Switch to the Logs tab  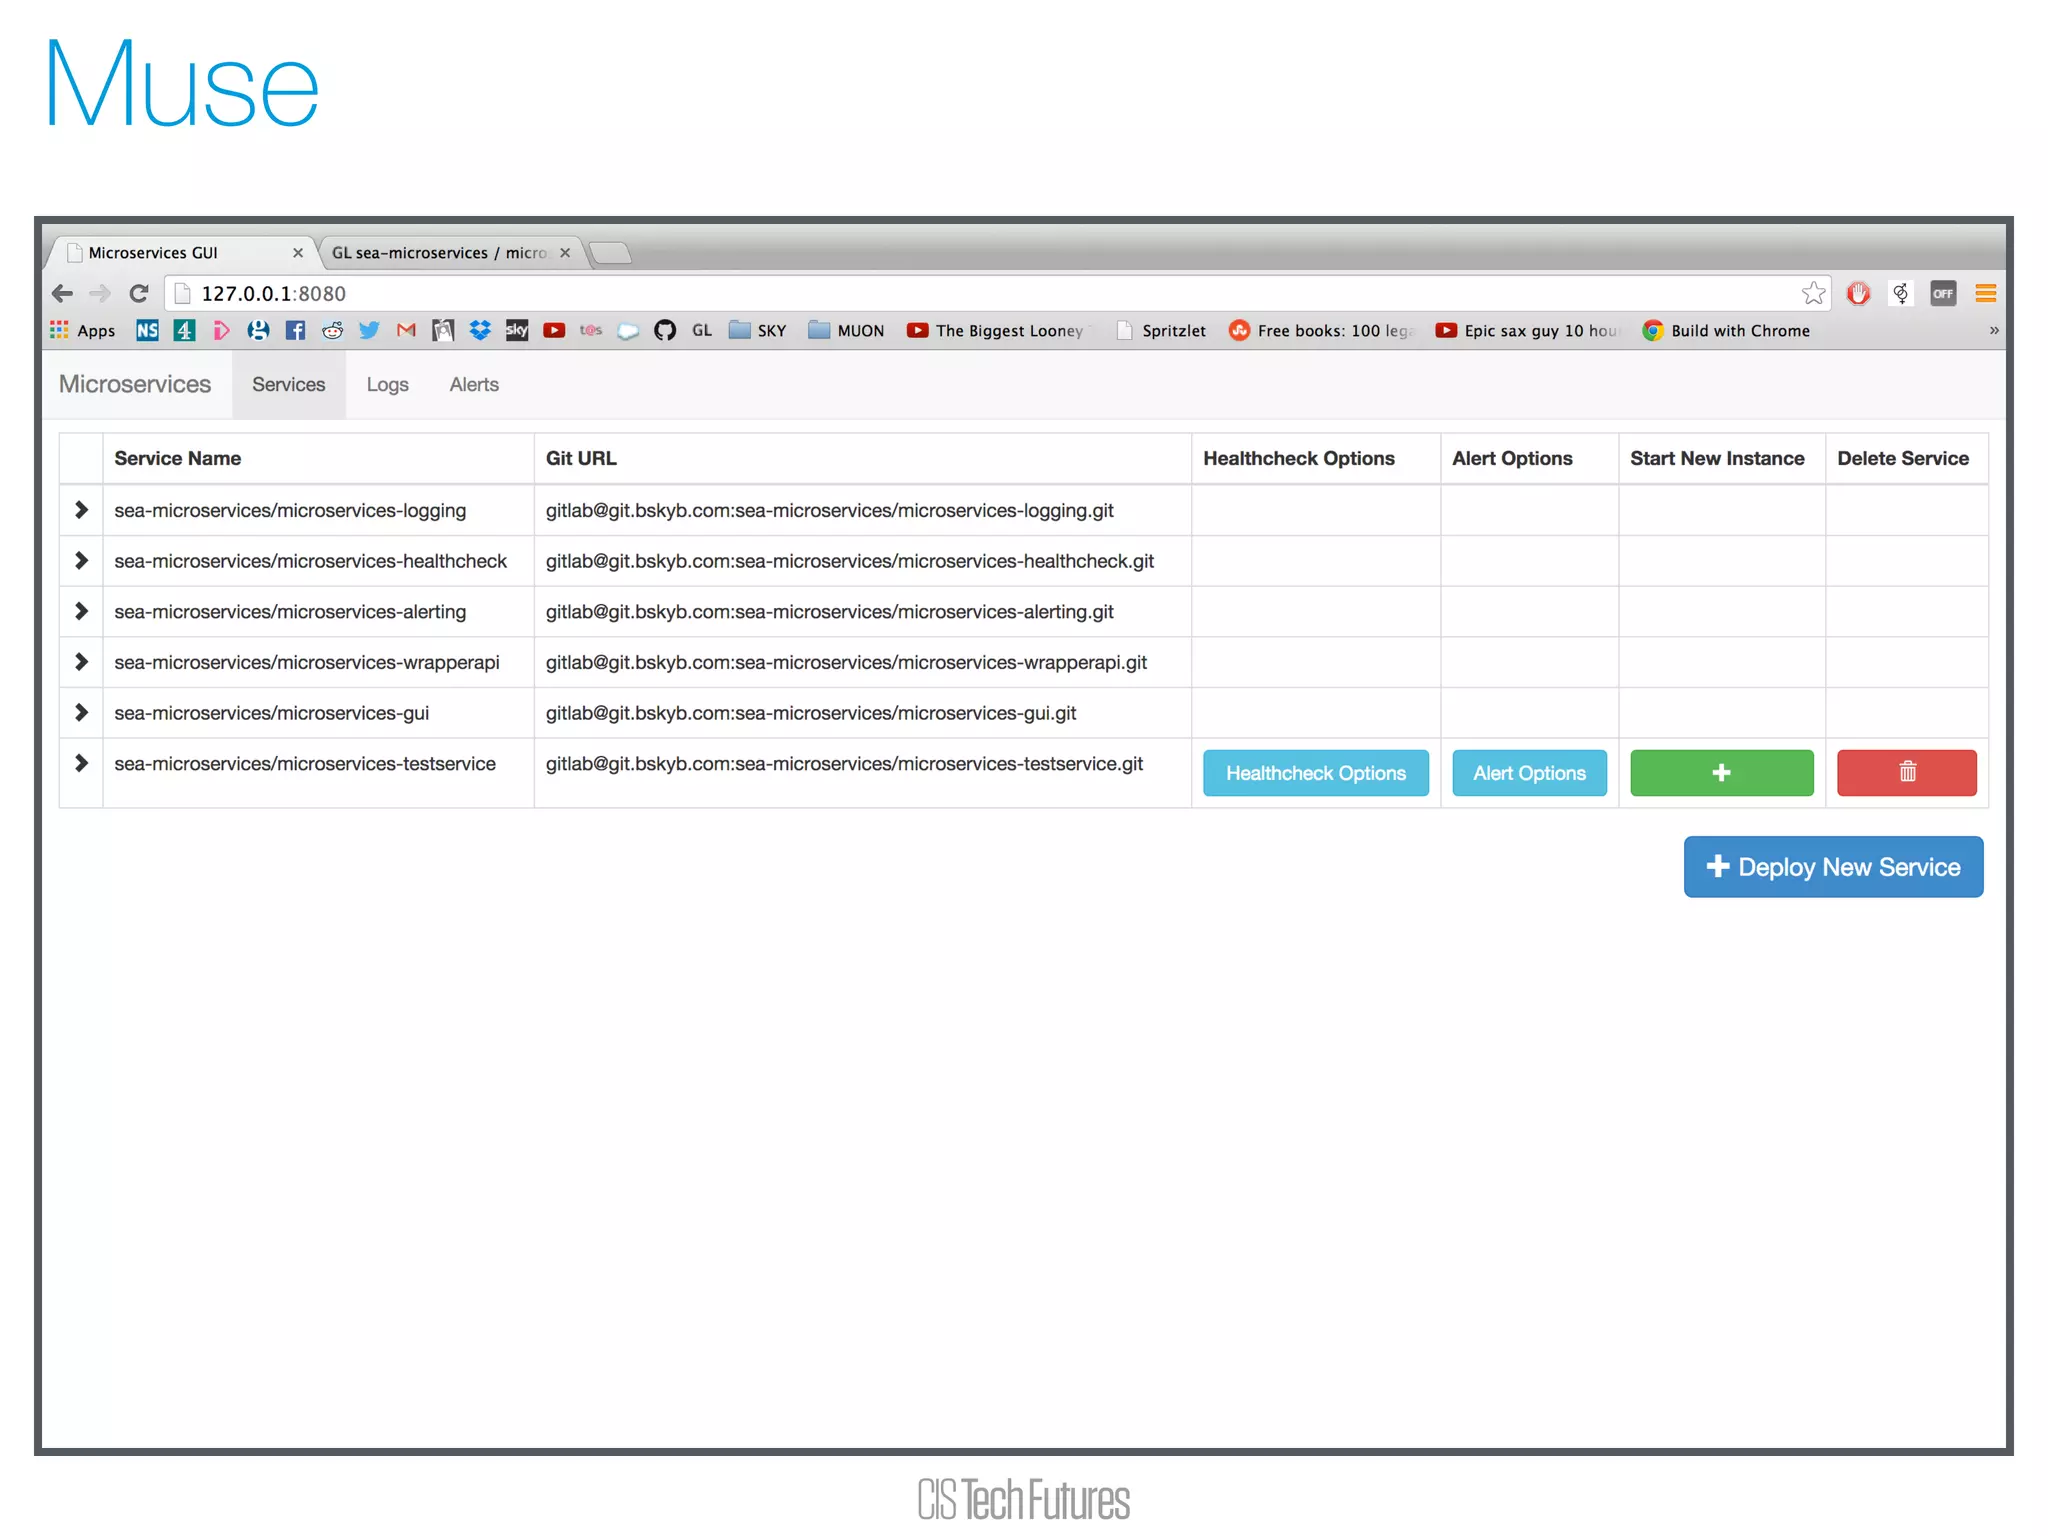click(x=387, y=384)
